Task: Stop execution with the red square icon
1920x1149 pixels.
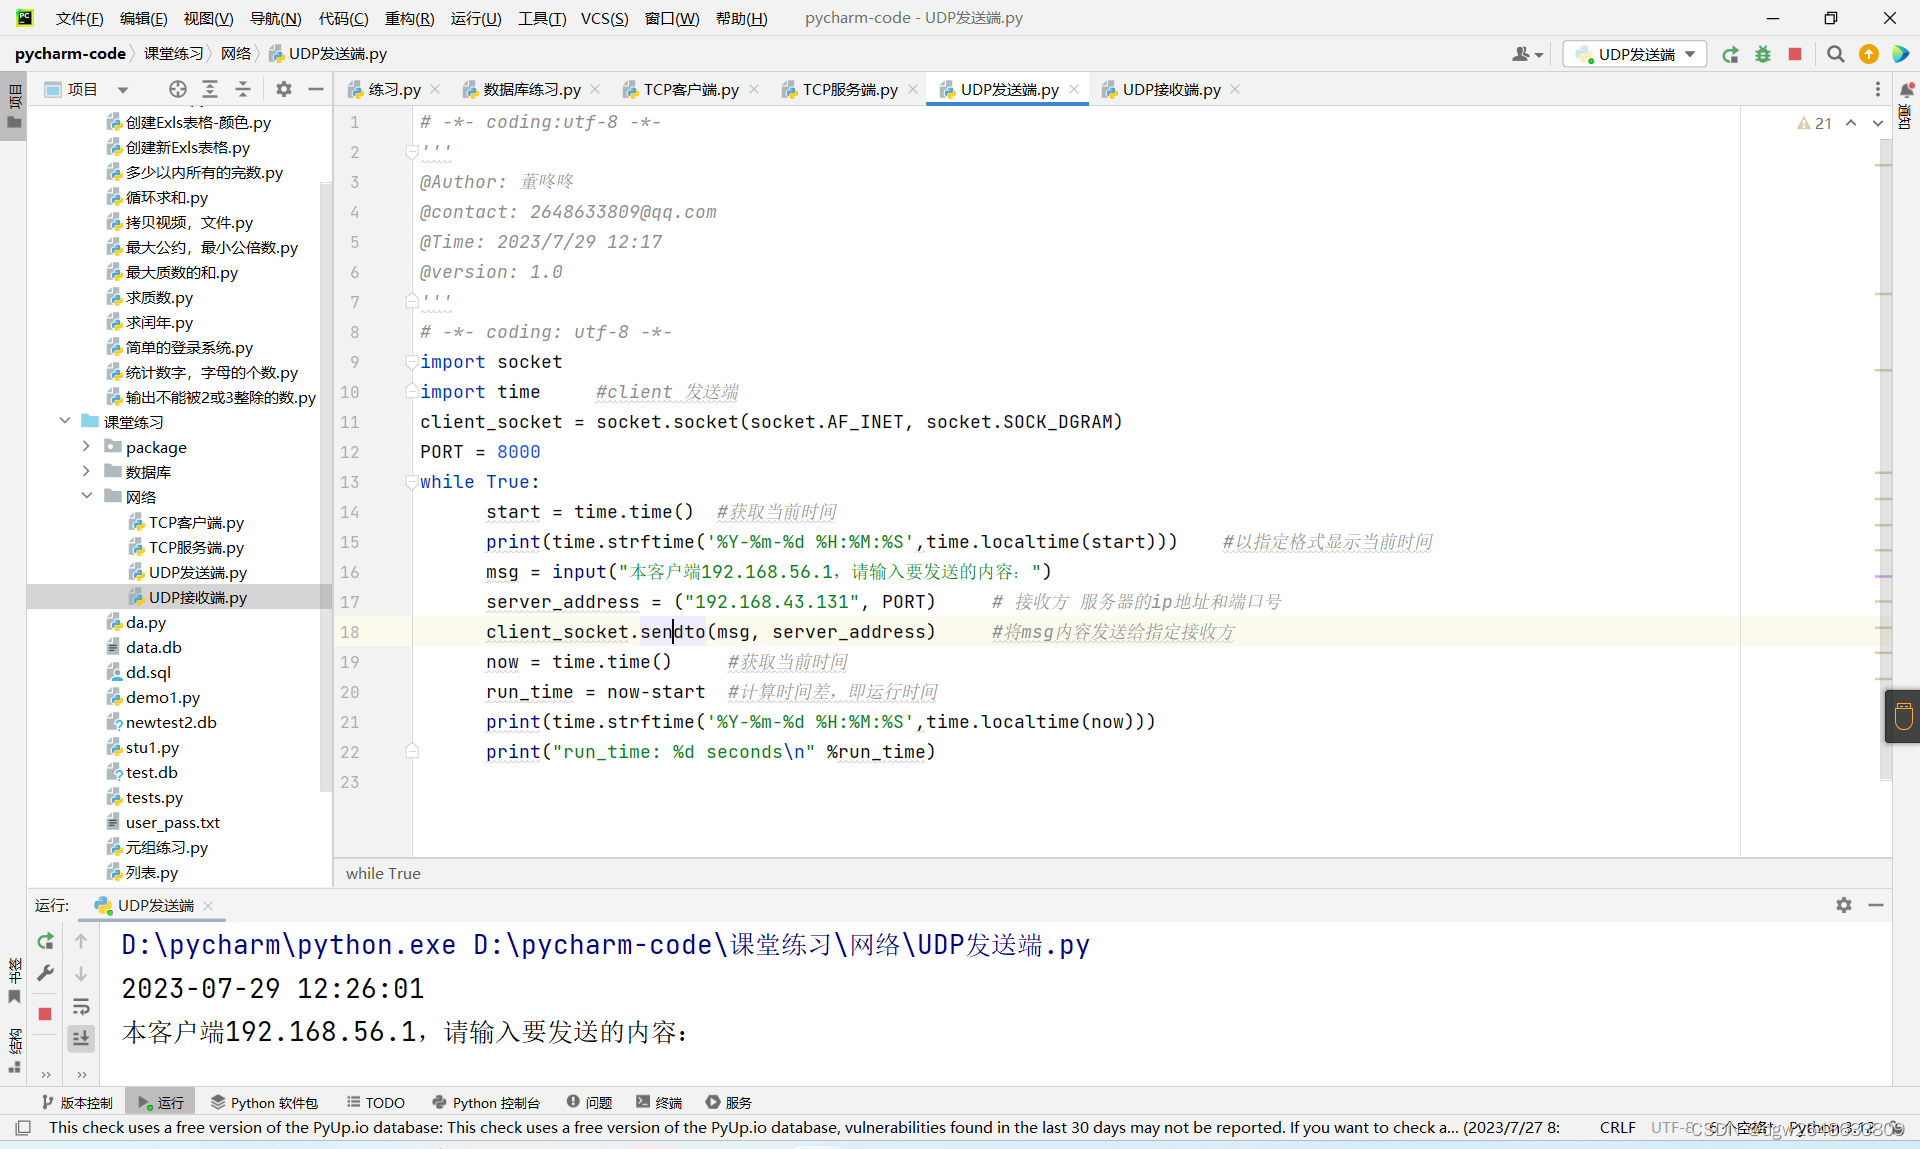Action: point(1795,54)
